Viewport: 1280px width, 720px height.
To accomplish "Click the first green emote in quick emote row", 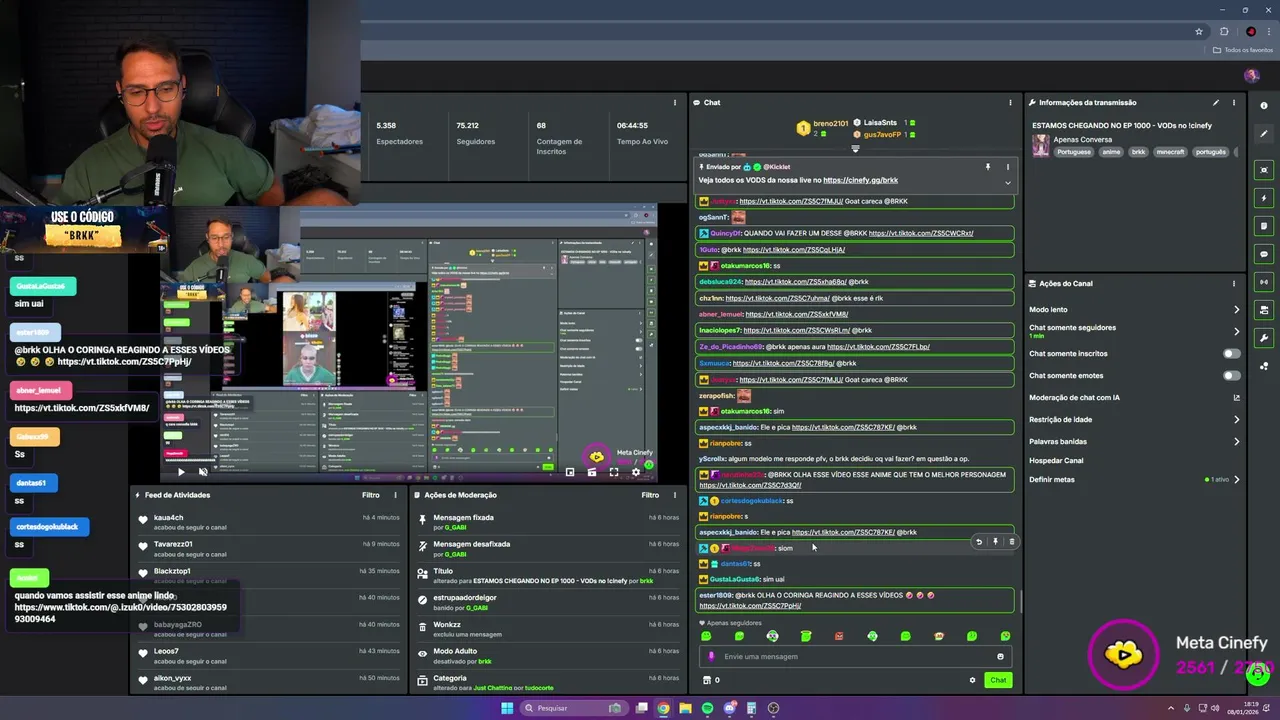I will [x=706, y=636].
